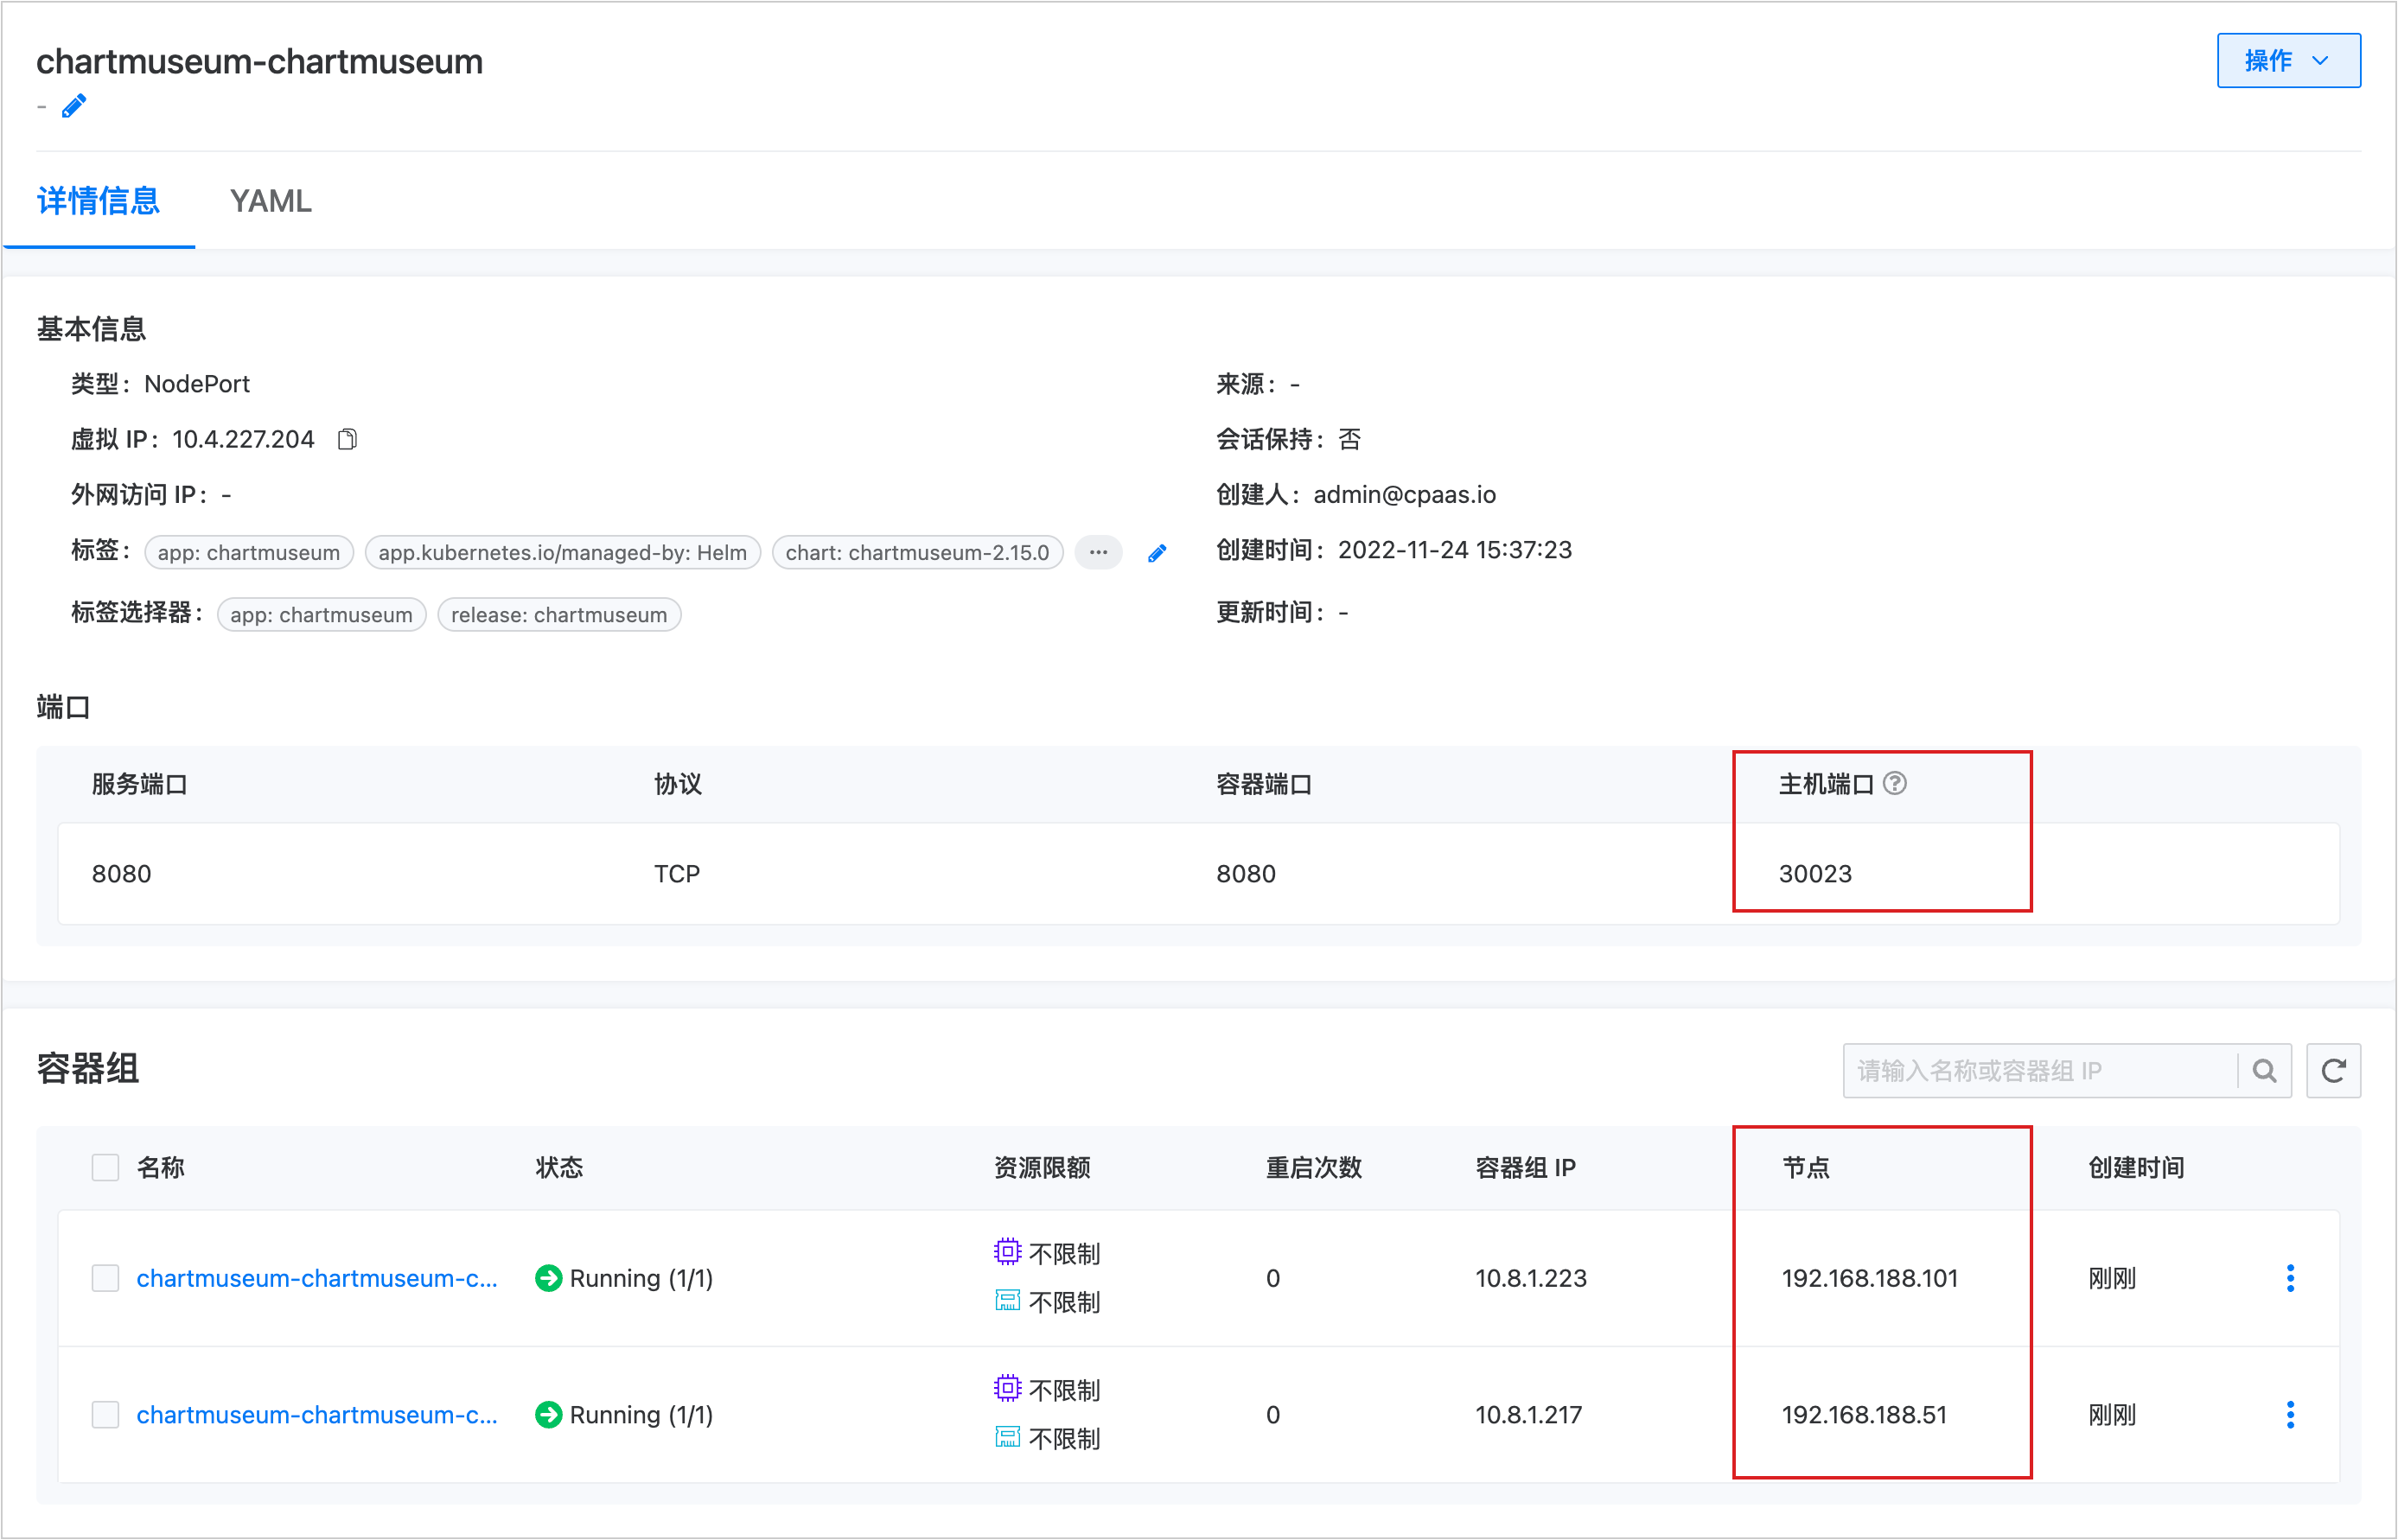Click selector tag app: chartmuseum
Image resolution: width=2398 pixels, height=1540 pixels.
pos(321,615)
